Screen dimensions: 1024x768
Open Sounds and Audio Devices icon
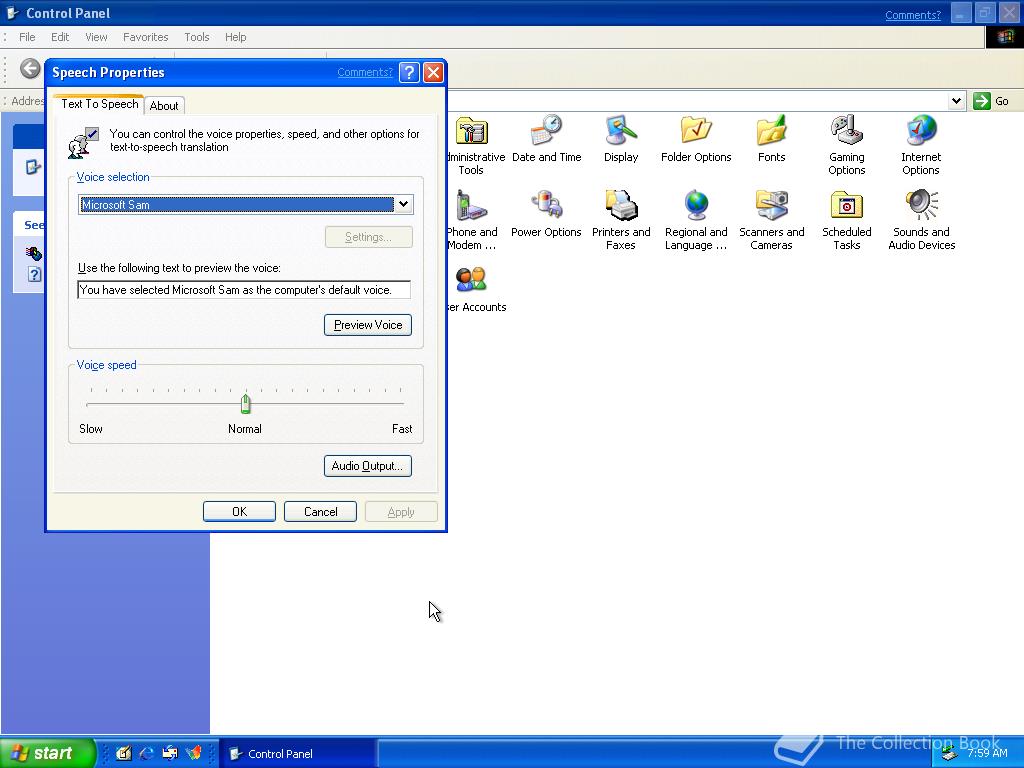(921, 206)
